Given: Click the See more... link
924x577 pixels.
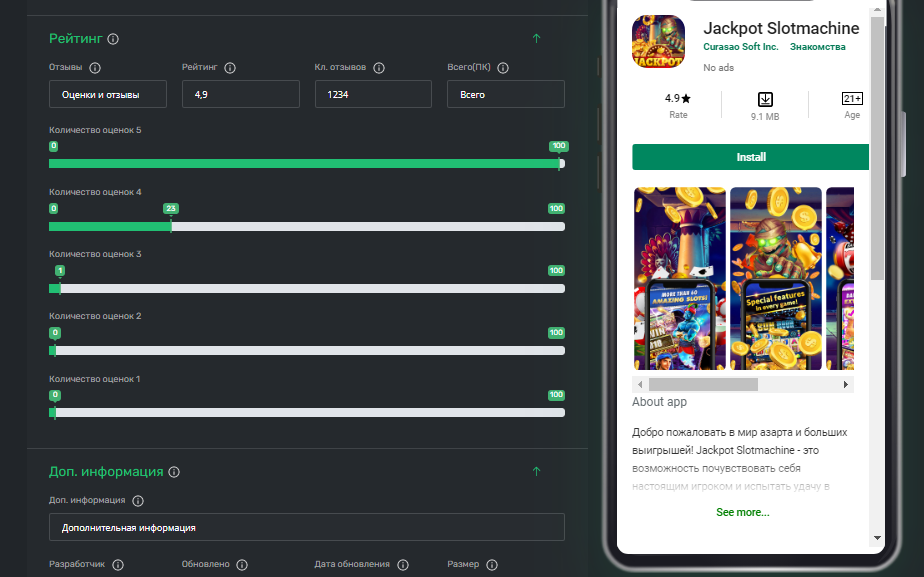Looking at the screenshot, I should click(x=742, y=512).
